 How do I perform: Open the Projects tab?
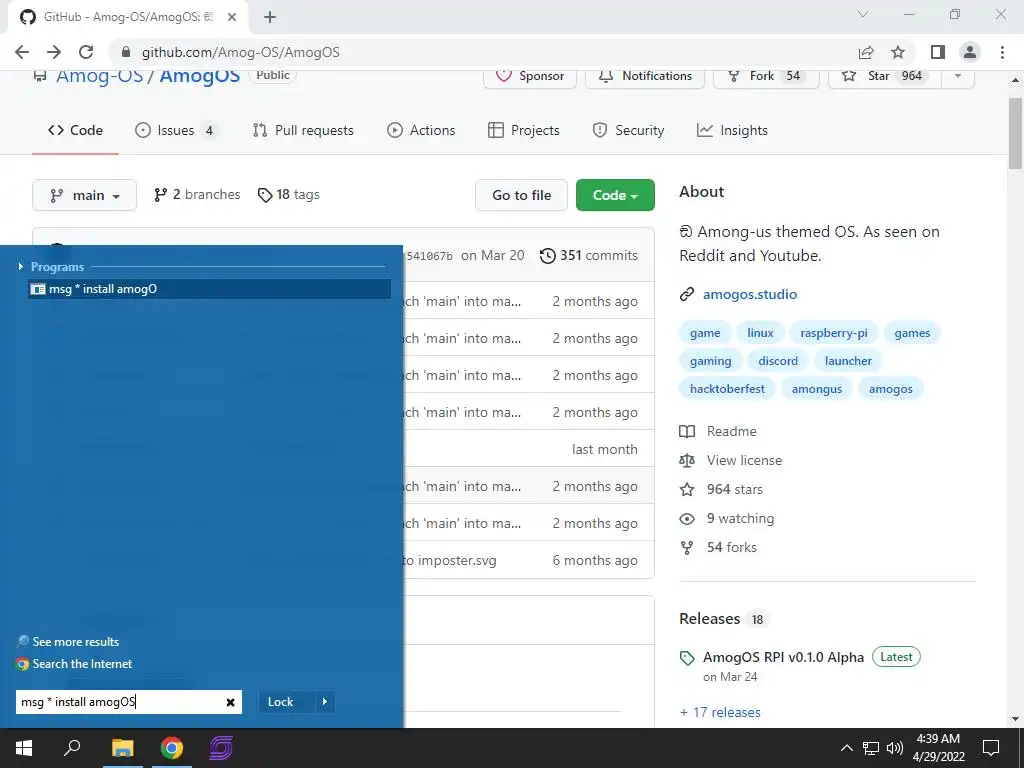[x=524, y=131]
